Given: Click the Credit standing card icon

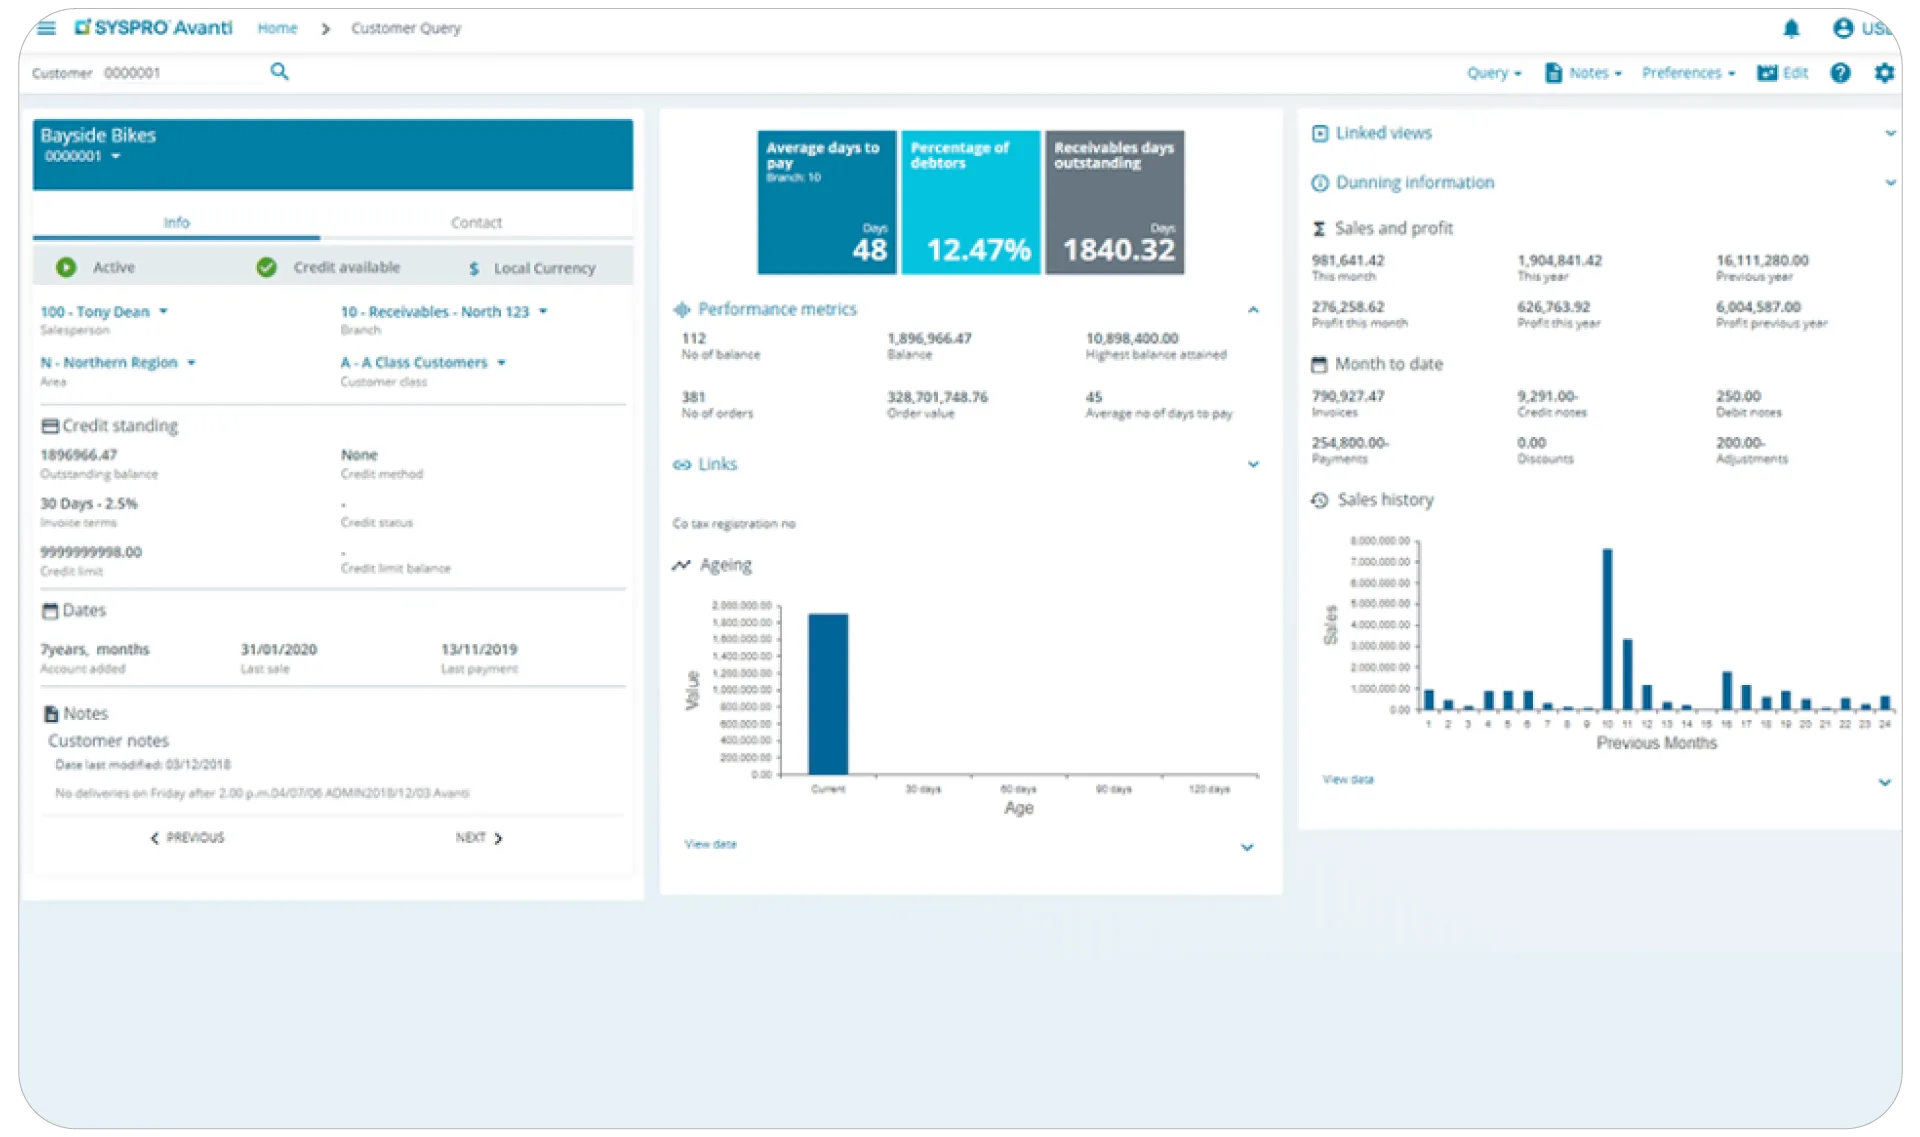Looking at the screenshot, I should pyautogui.click(x=50, y=426).
